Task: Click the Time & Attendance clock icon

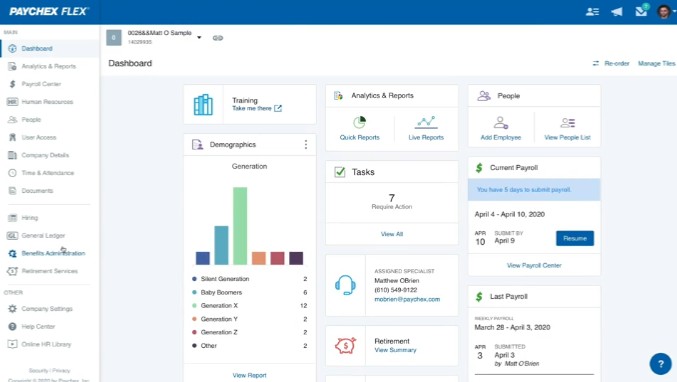Action: click(12, 173)
